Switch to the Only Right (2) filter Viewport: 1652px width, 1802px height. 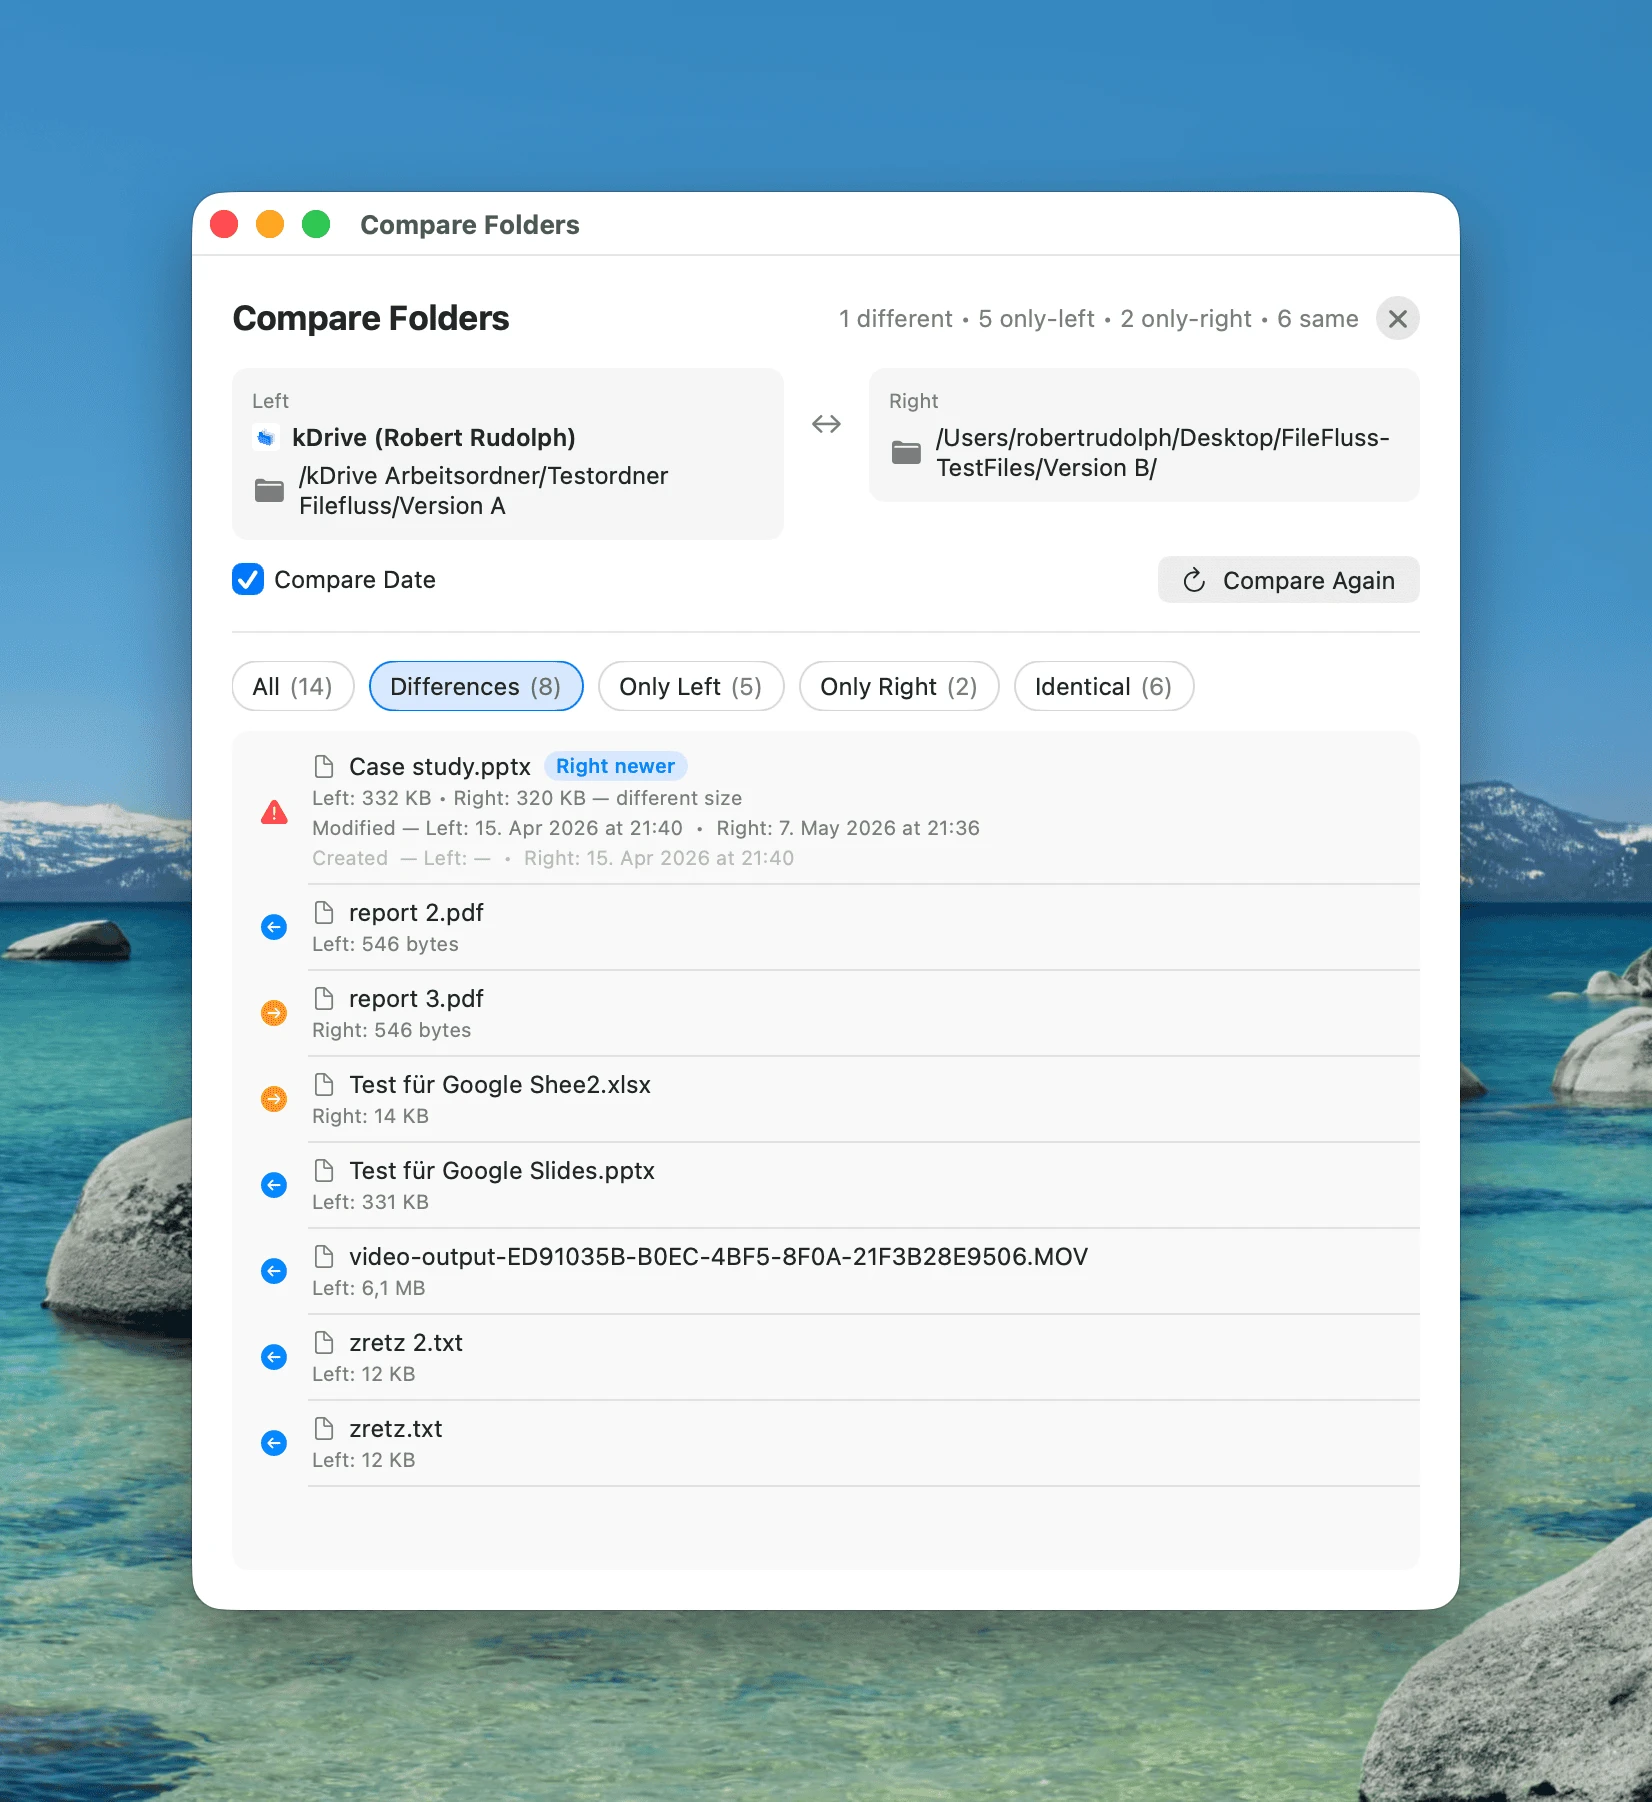tap(899, 687)
